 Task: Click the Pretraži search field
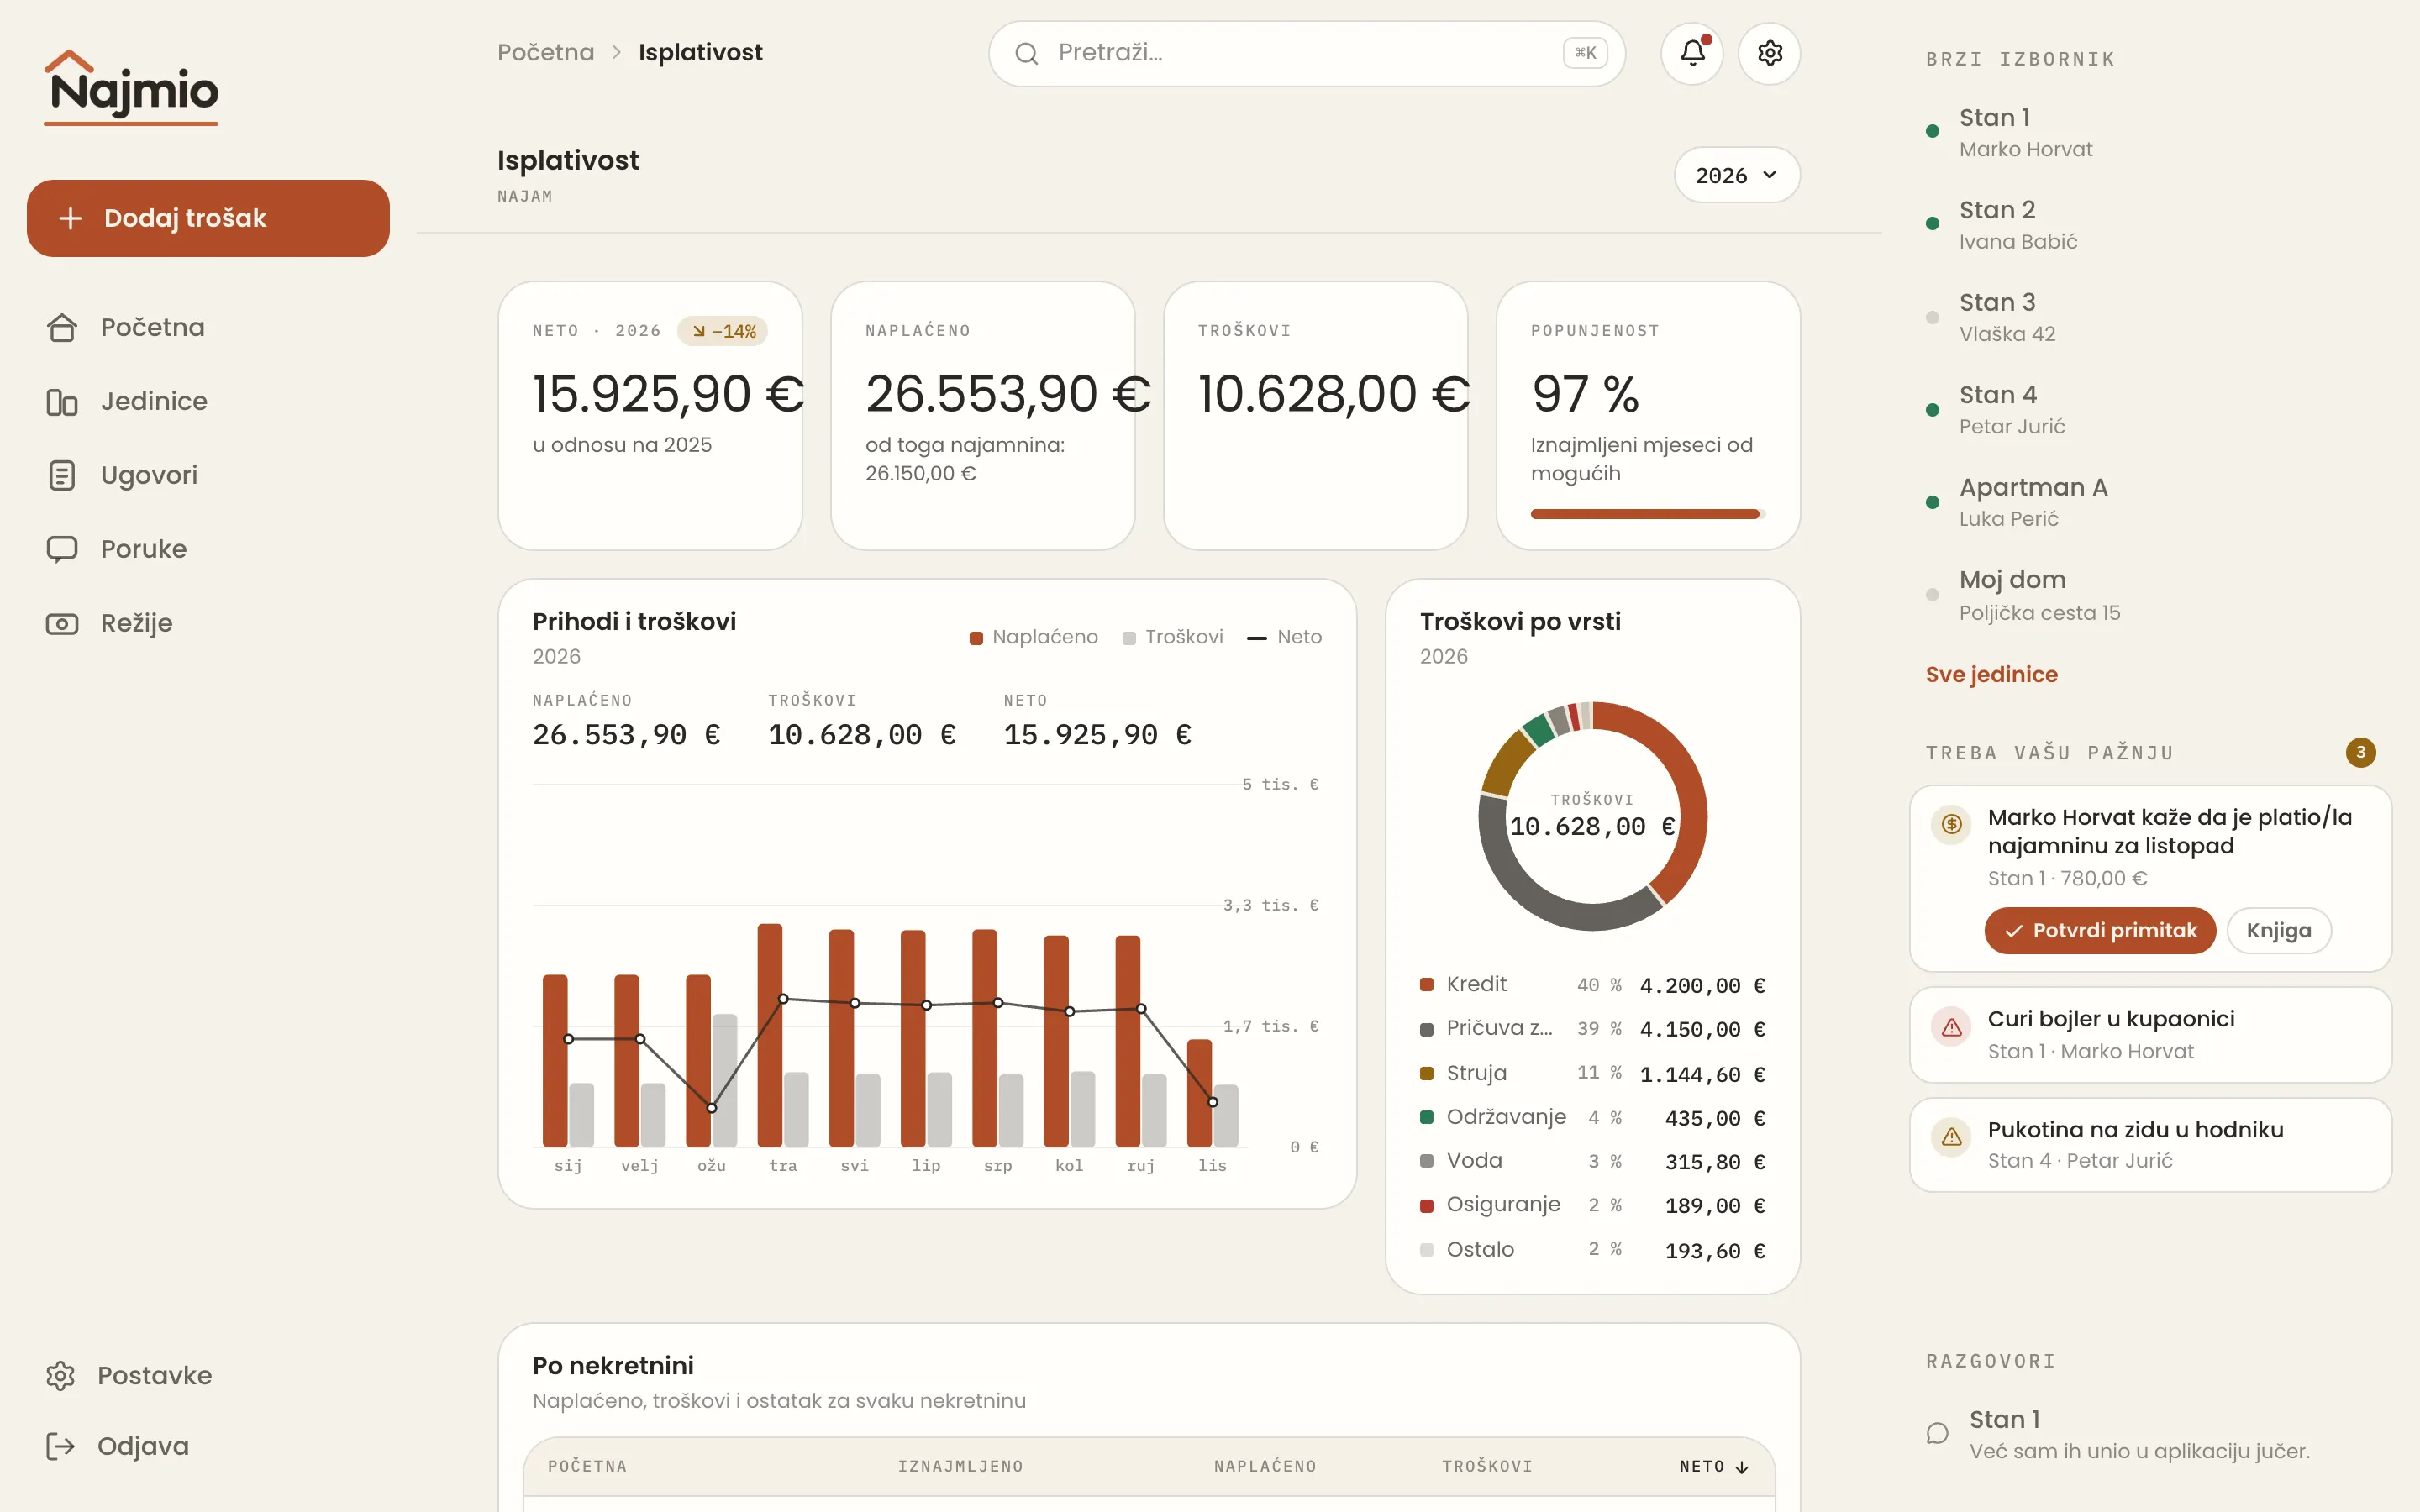coord(1306,53)
